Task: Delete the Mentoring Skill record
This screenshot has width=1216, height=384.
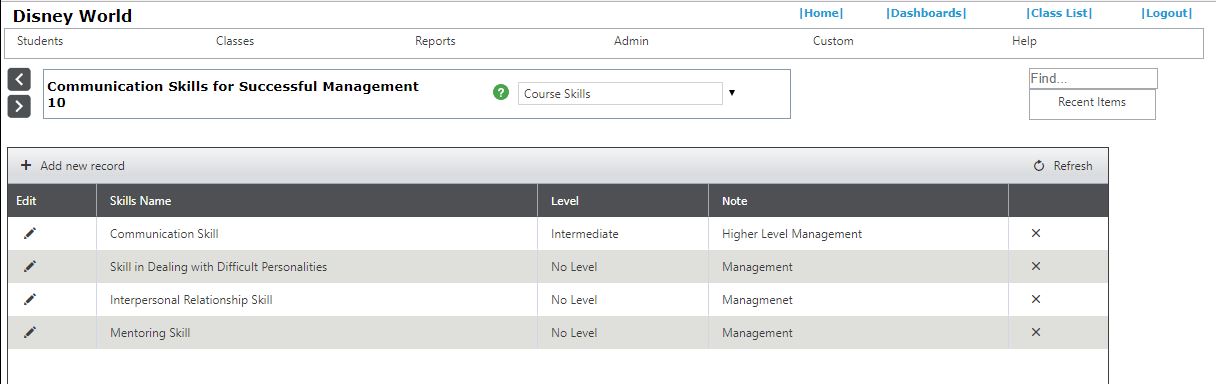Action: (1036, 332)
